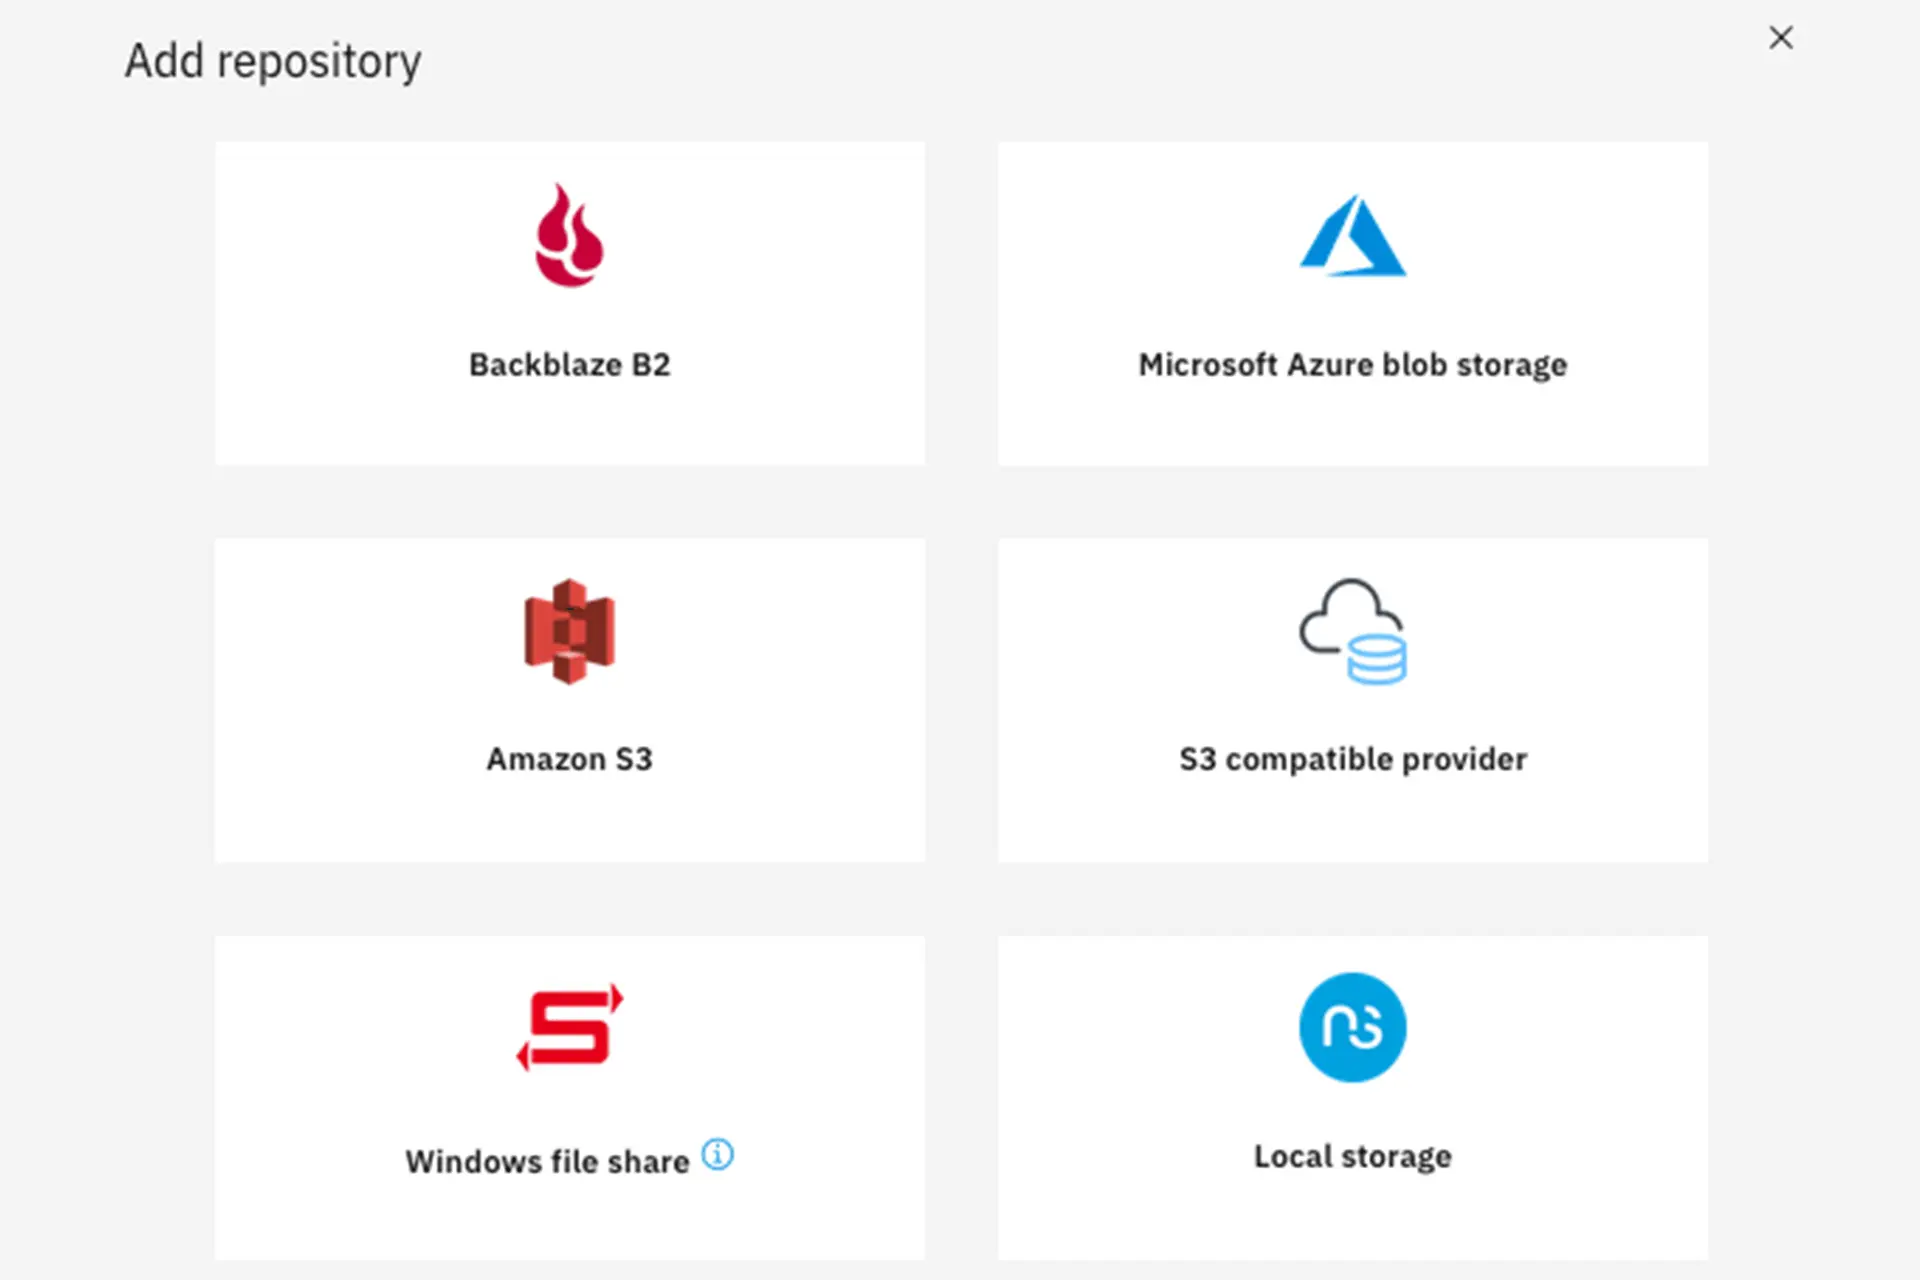The height and width of the screenshot is (1280, 1920).
Task: Close the Add repository dialog
Action: click(x=1781, y=38)
